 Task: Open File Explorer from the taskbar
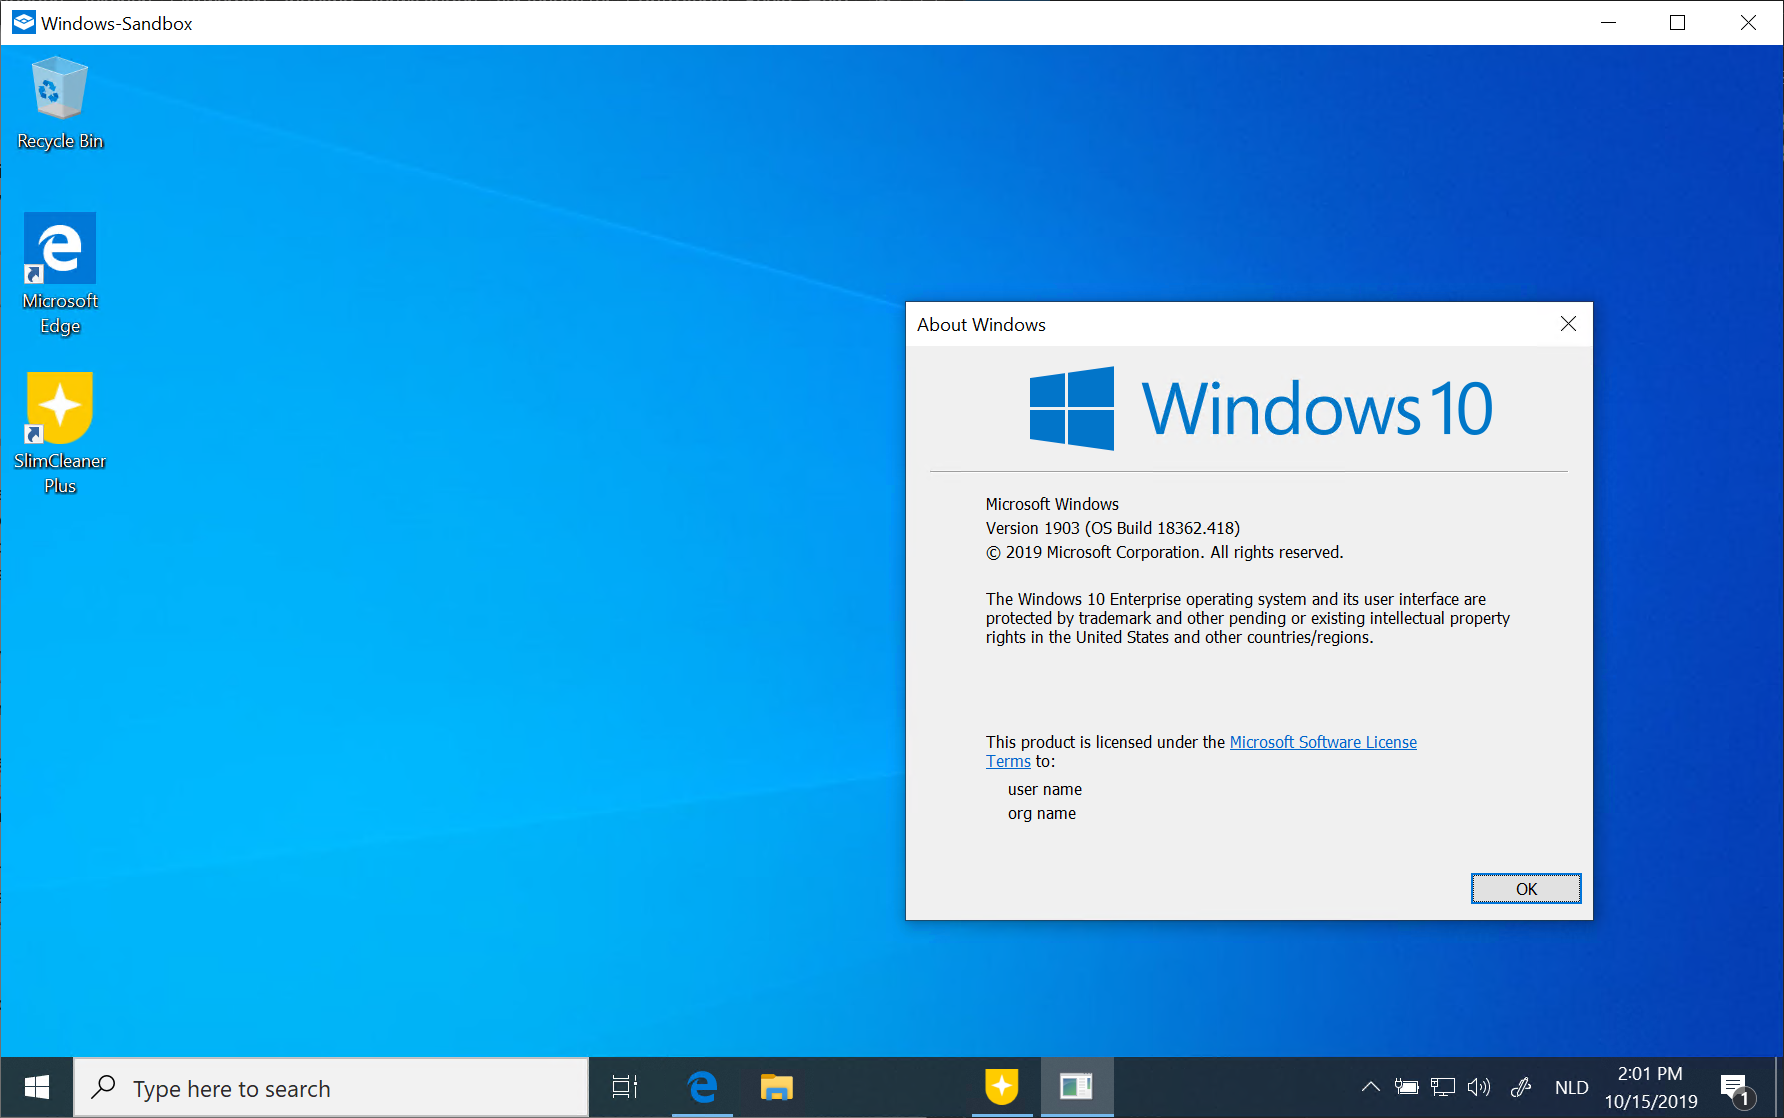(x=777, y=1087)
